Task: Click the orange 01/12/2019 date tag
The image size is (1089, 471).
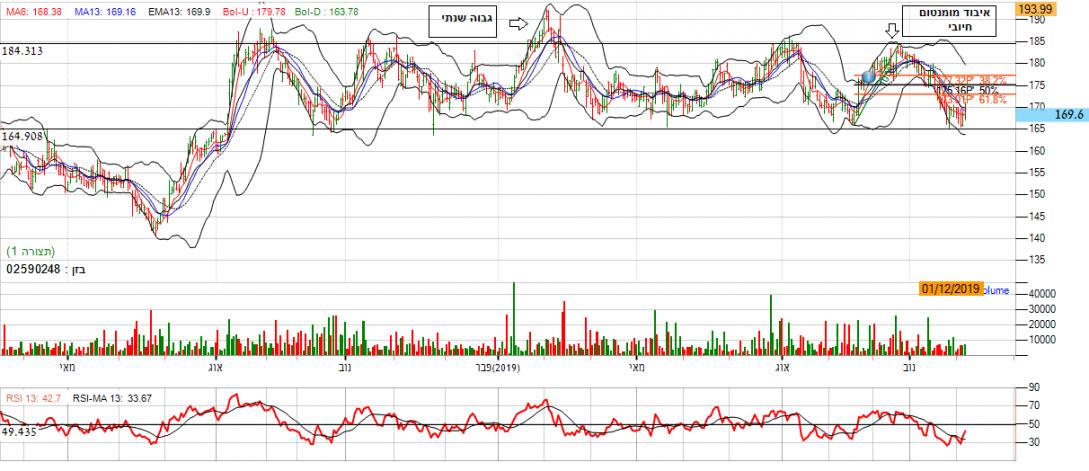Action: tap(950, 288)
